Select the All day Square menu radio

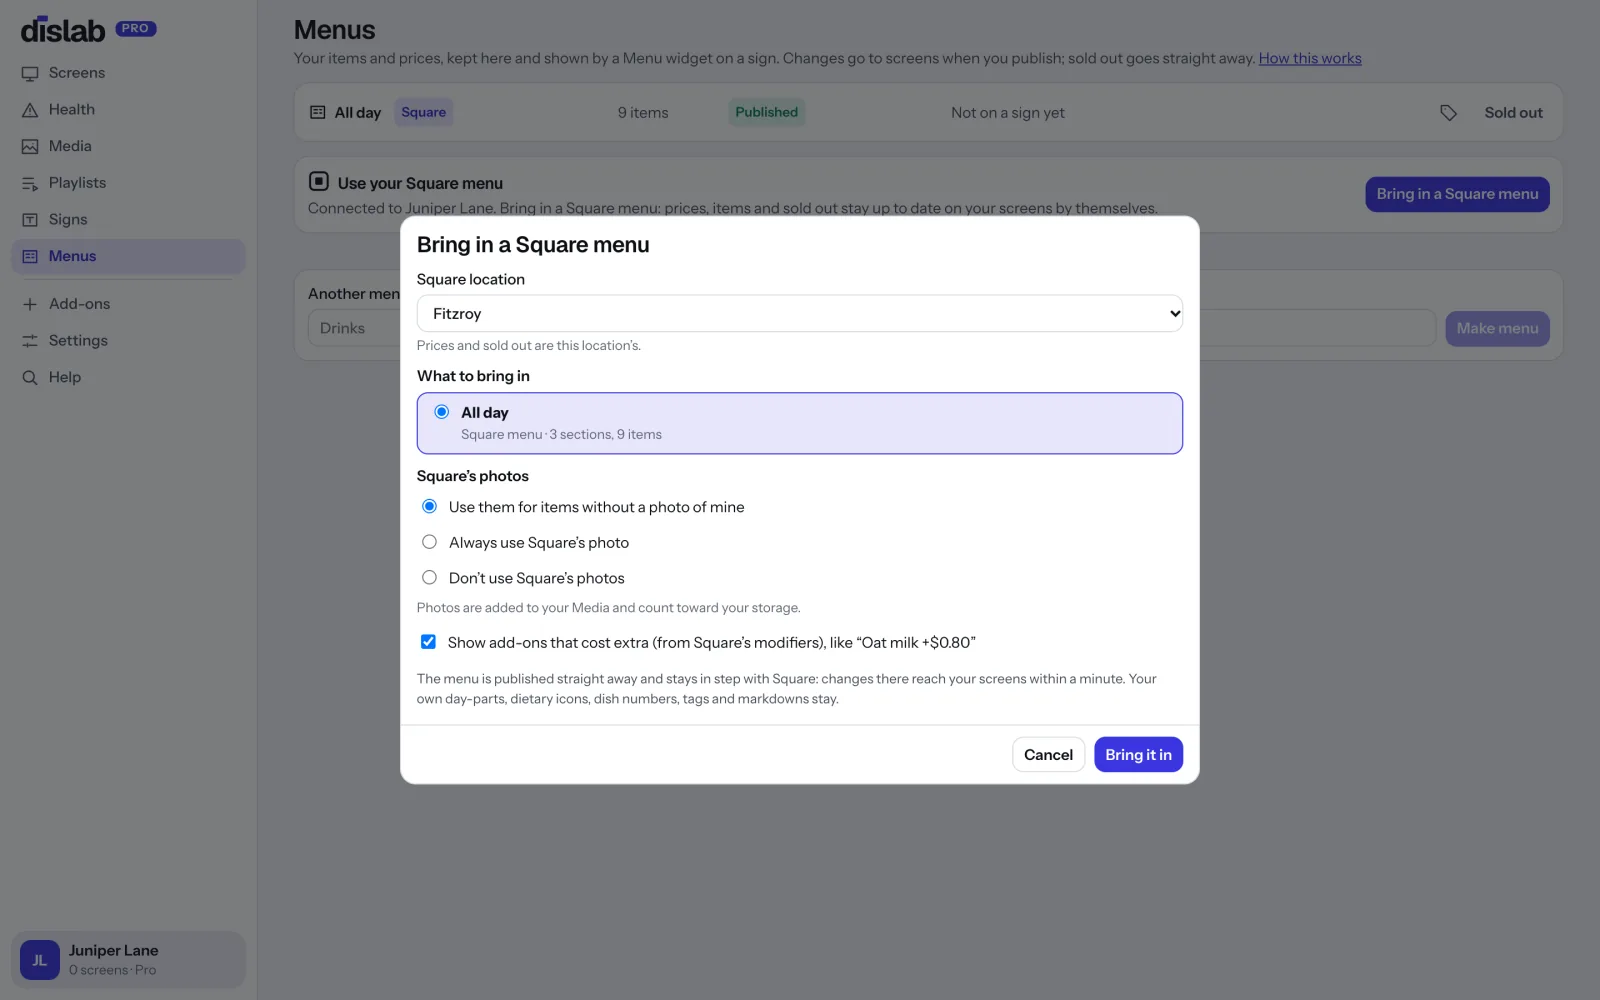[441, 412]
